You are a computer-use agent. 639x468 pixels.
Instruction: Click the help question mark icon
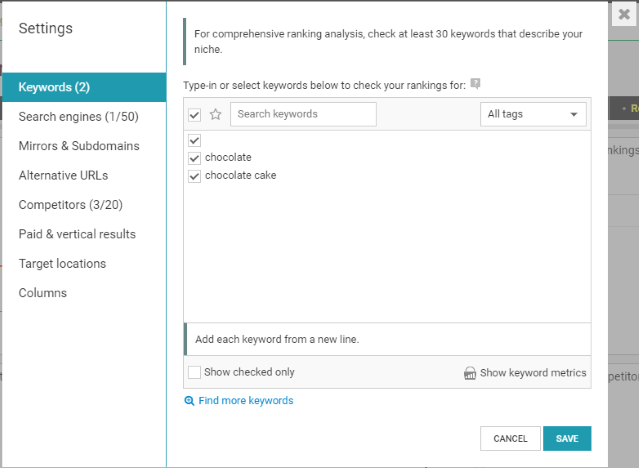(475, 84)
